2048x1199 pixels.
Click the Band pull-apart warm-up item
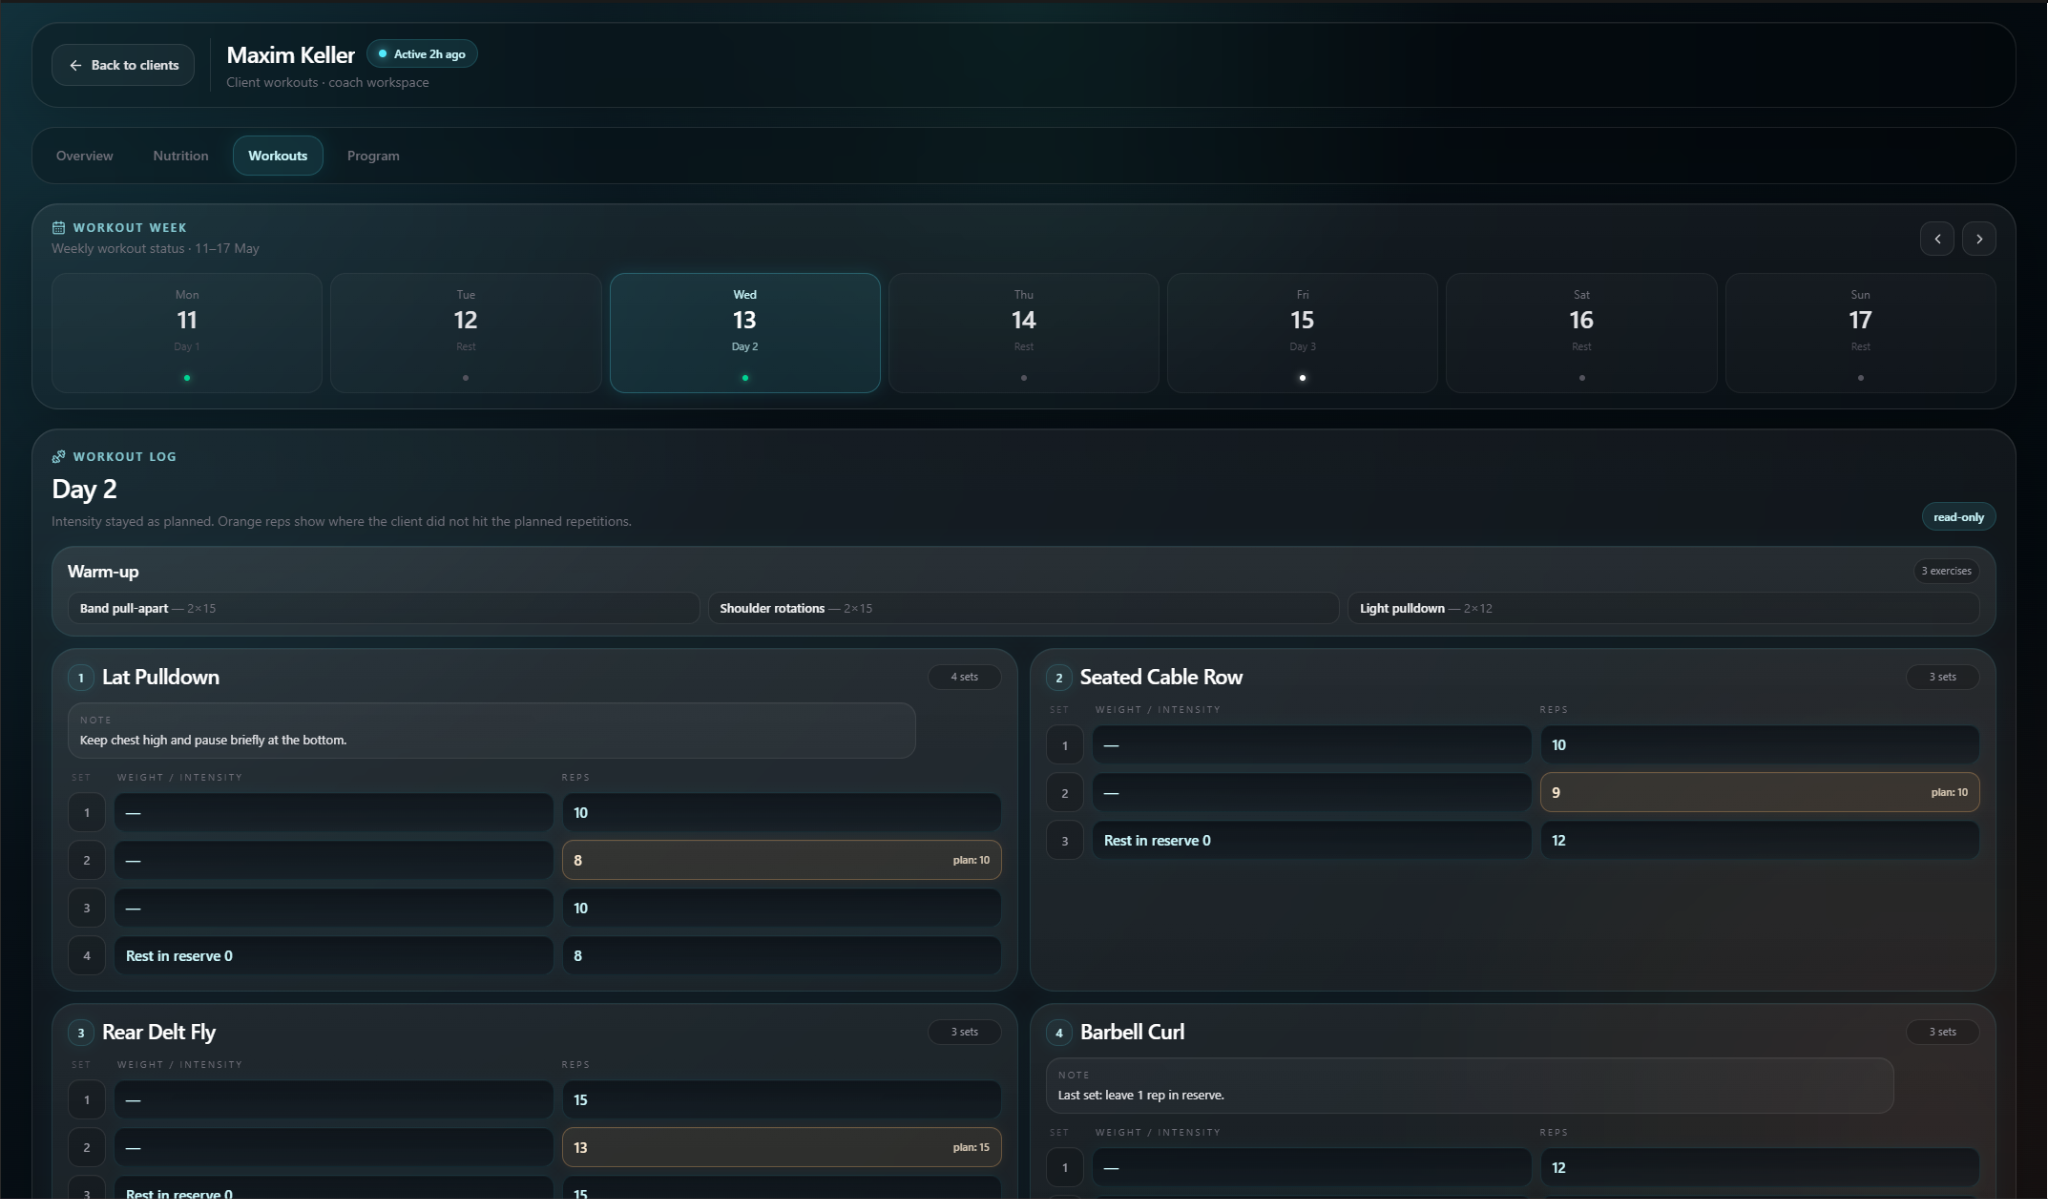[383, 608]
